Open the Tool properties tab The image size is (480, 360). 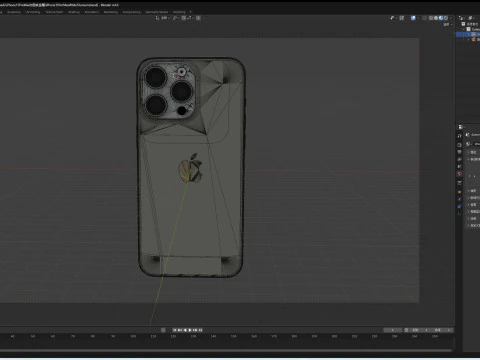click(x=459, y=136)
